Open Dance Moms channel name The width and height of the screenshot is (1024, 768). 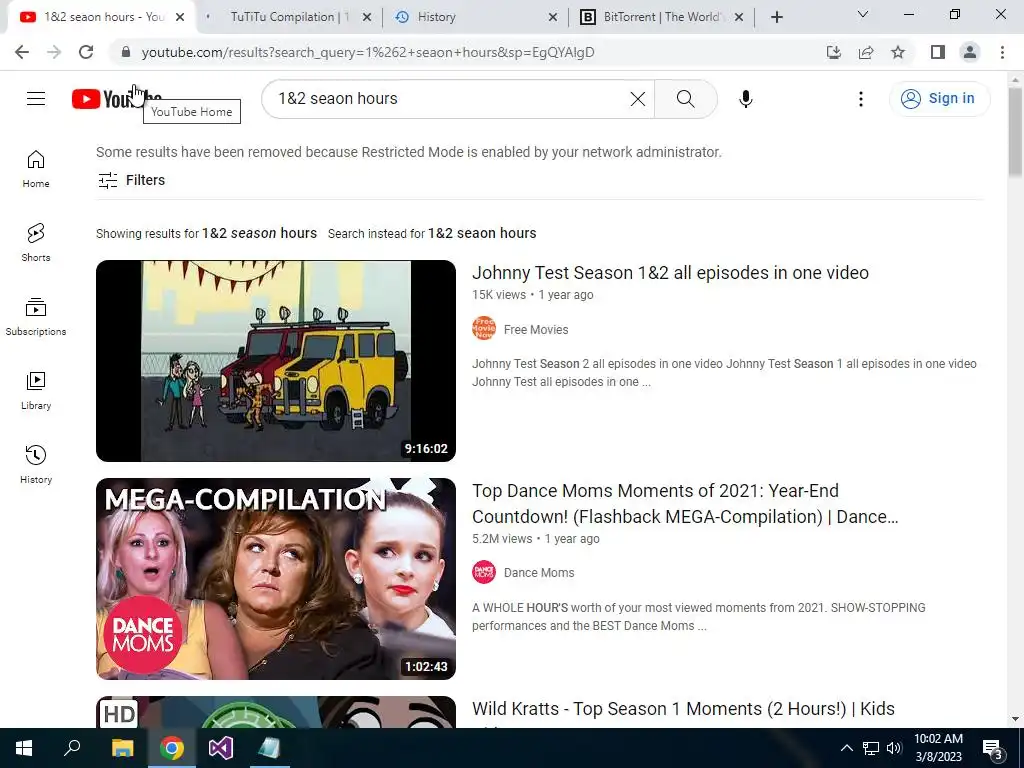[x=539, y=573]
